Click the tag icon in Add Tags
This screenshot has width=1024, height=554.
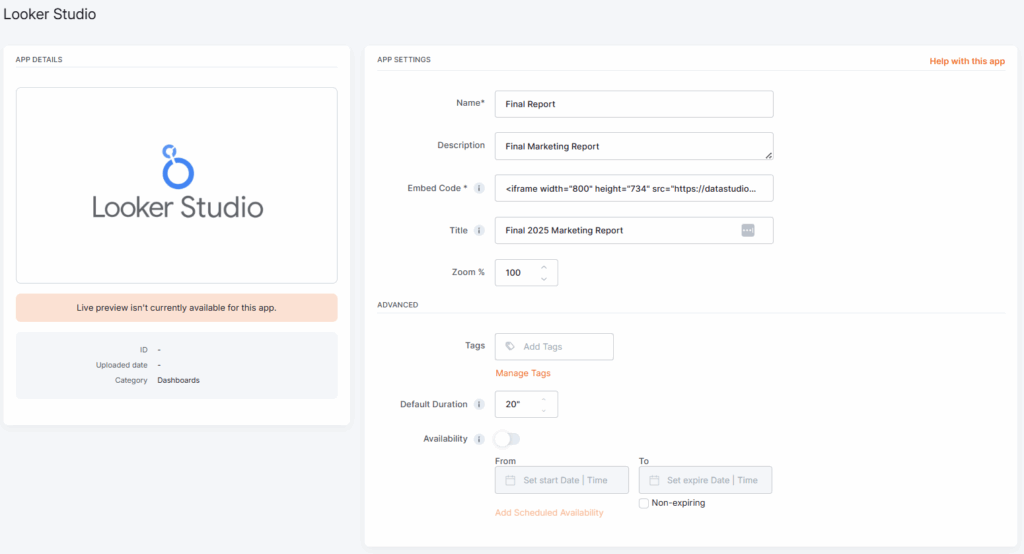510,346
